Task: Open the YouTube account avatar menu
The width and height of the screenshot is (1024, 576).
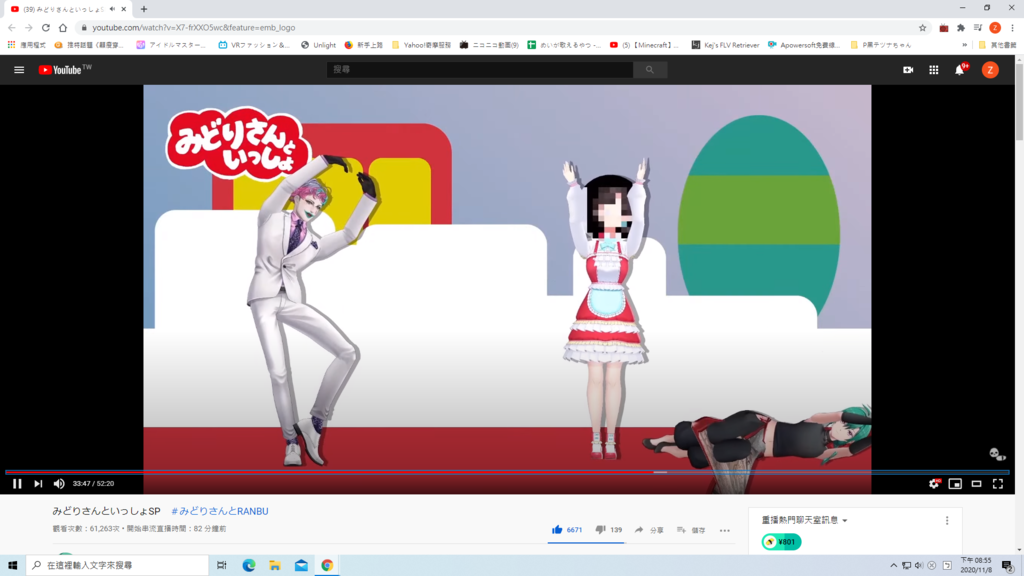Action: click(x=990, y=70)
